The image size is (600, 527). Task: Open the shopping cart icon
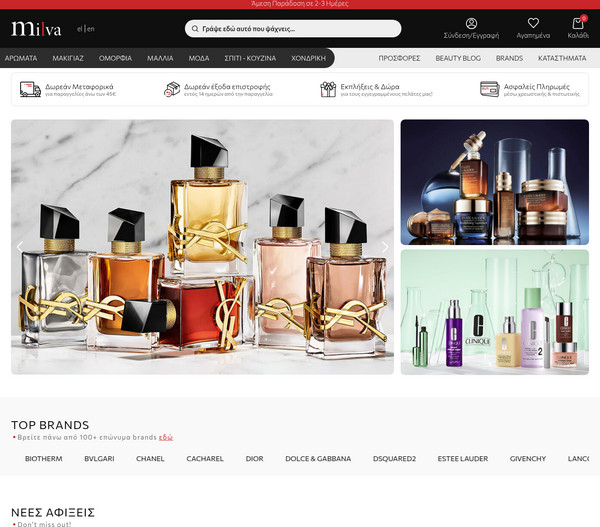tap(578, 23)
